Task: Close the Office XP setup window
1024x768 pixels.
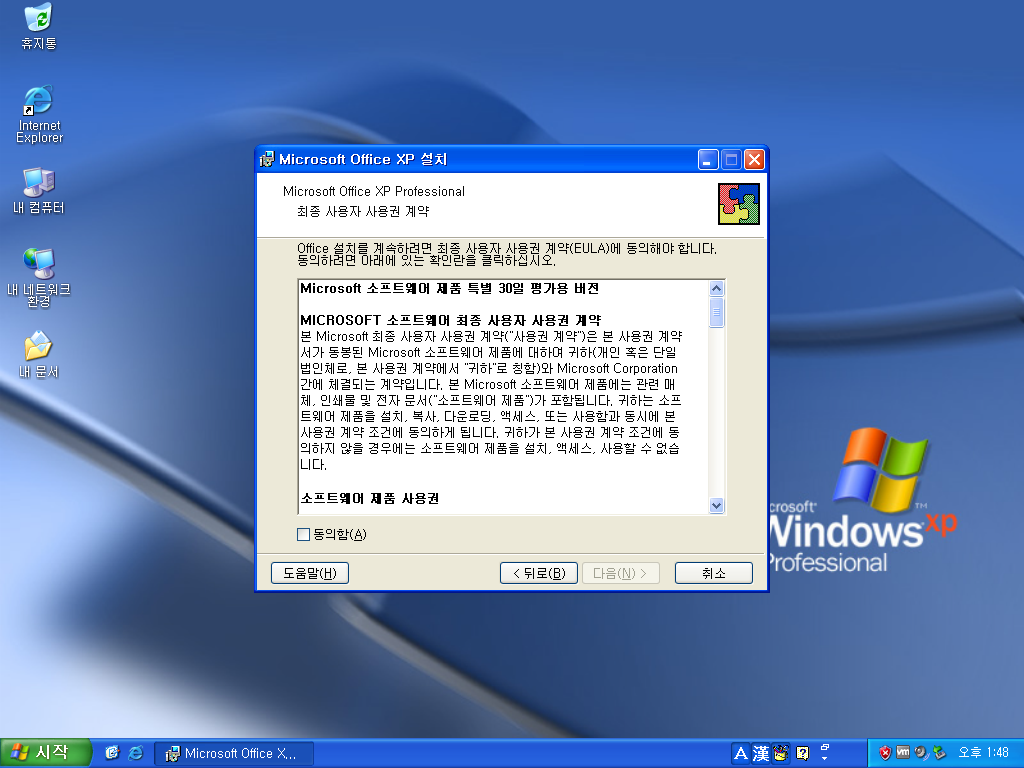Action: [x=754, y=159]
